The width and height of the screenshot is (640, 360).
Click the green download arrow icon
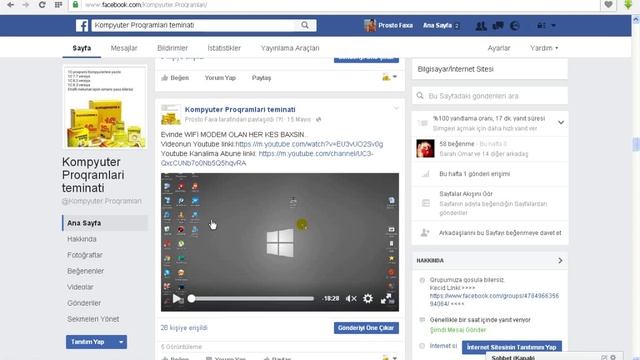point(628,4)
